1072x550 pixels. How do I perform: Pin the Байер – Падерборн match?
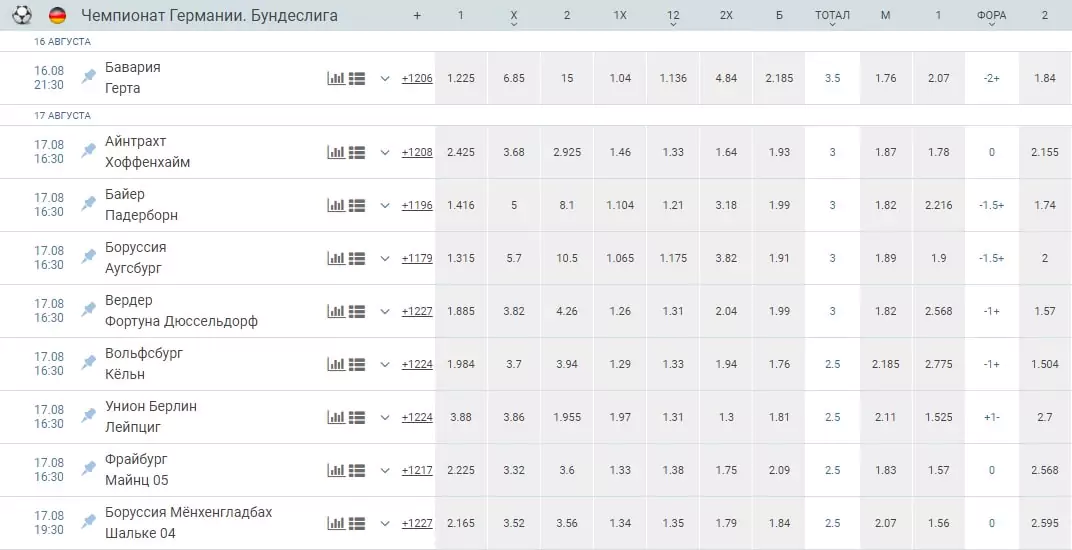pyautogui.click(x=88, y=204)
